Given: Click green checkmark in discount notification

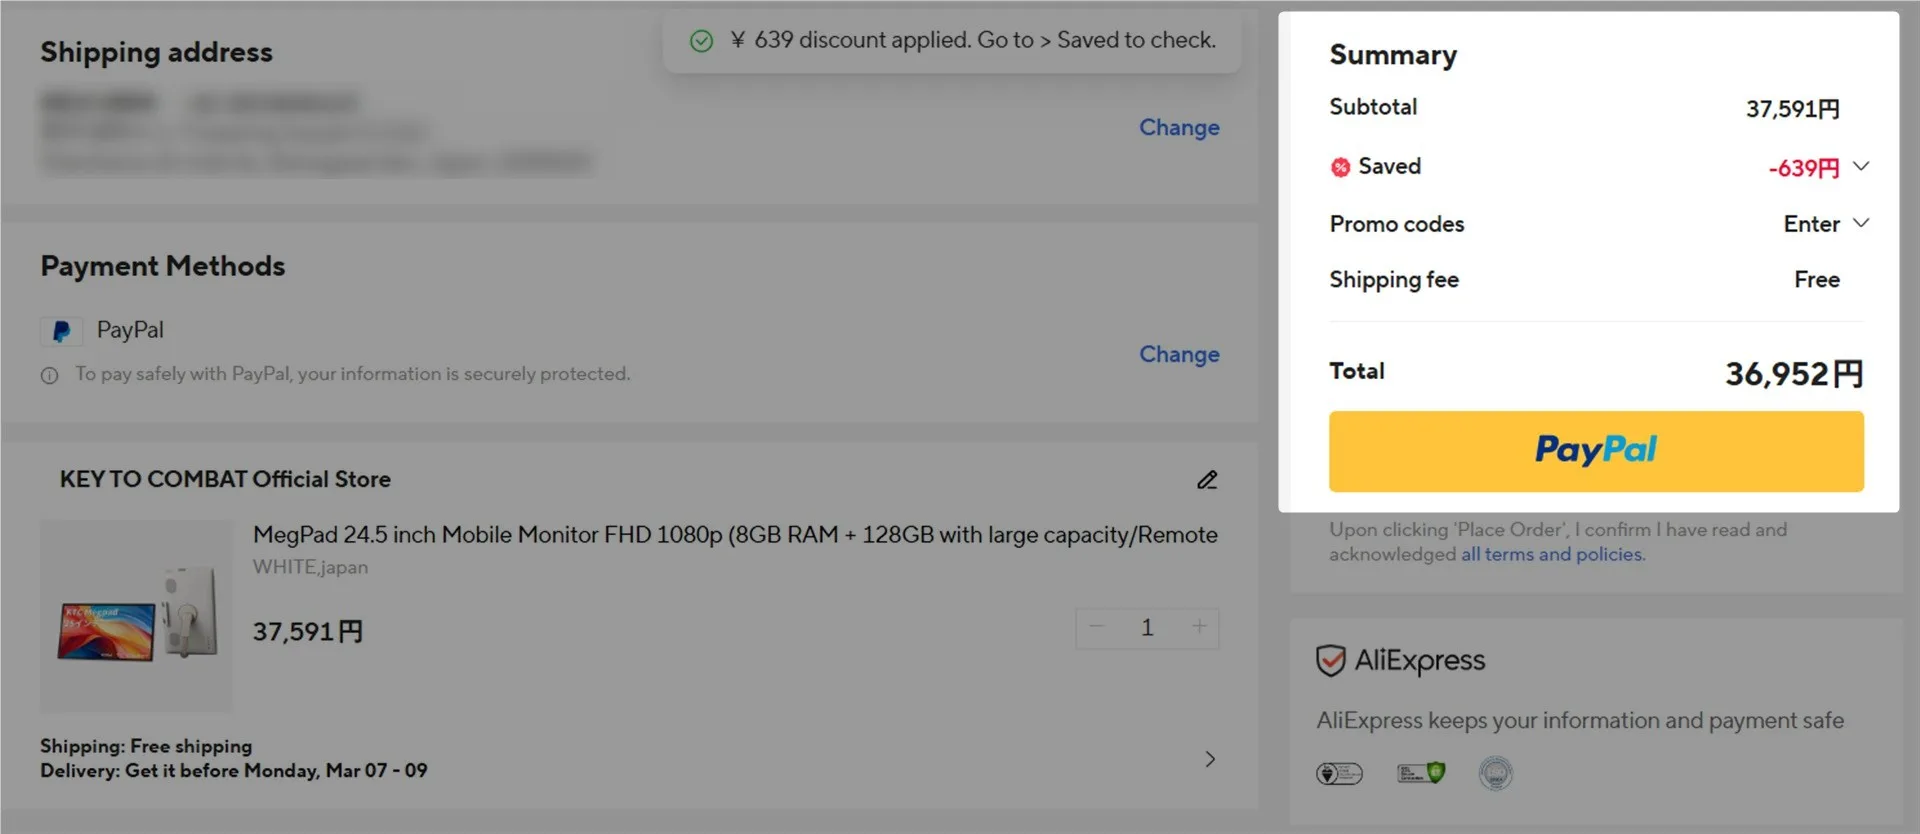Looking at the screenshot, I should pos(702,41).
